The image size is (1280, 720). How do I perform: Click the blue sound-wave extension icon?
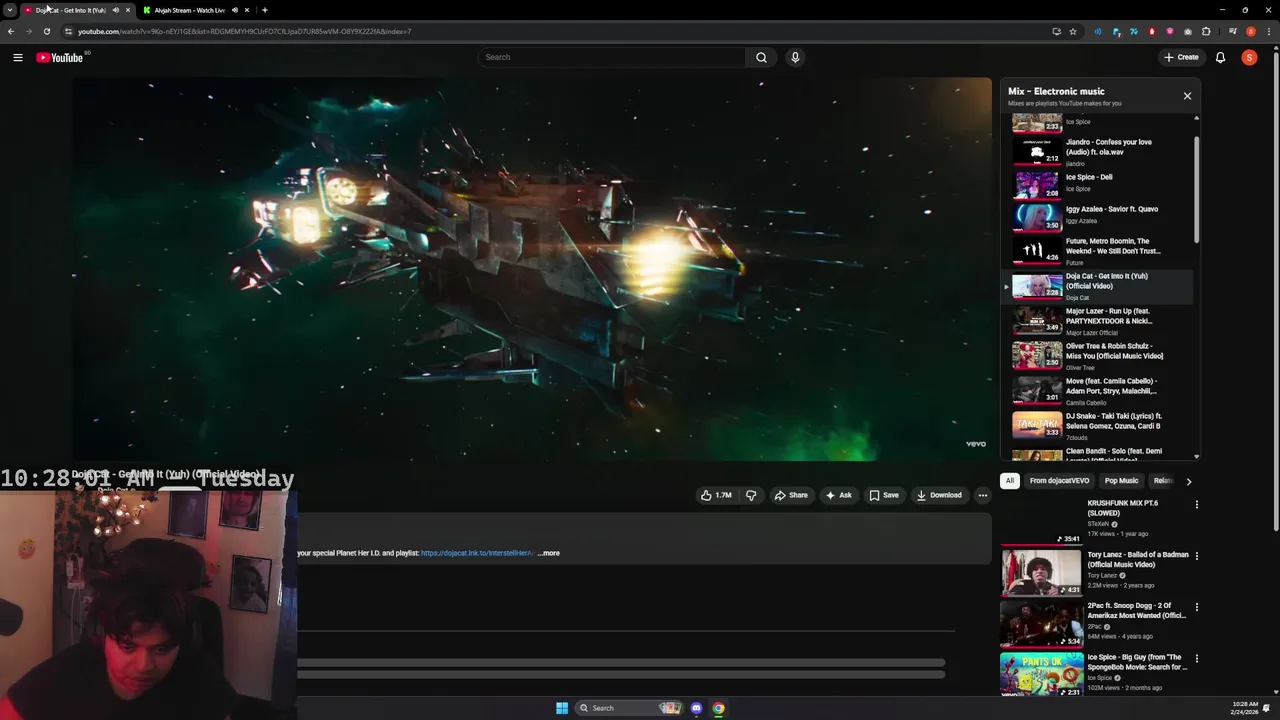click(x=1098, y=31)
